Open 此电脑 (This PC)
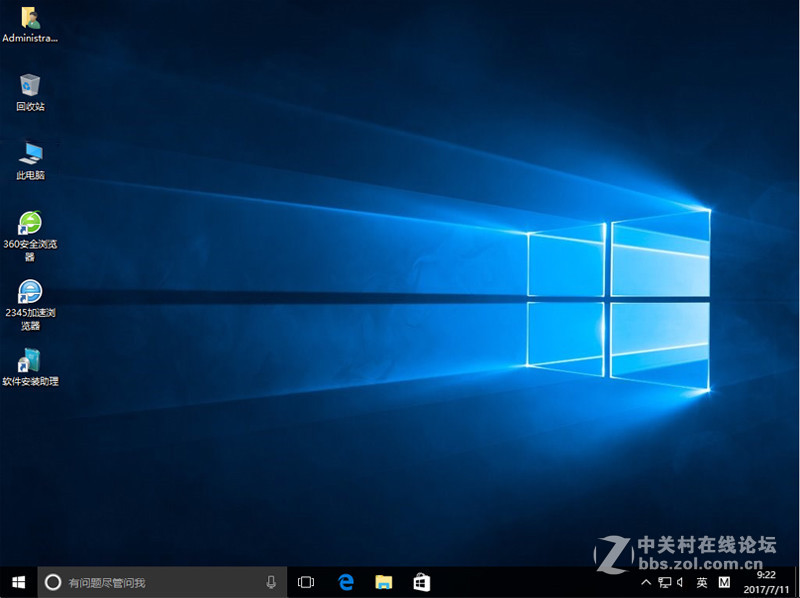Image resolution: width=800 pixels, height=598 pixels. (30, 156)
